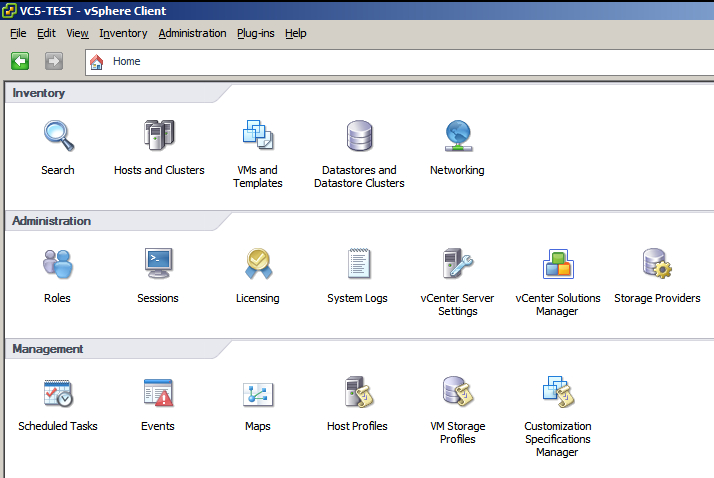Viewport: 714px width, 478px height.
Task: Open vCenter Server Settings icon
Action: pos(458,263)
